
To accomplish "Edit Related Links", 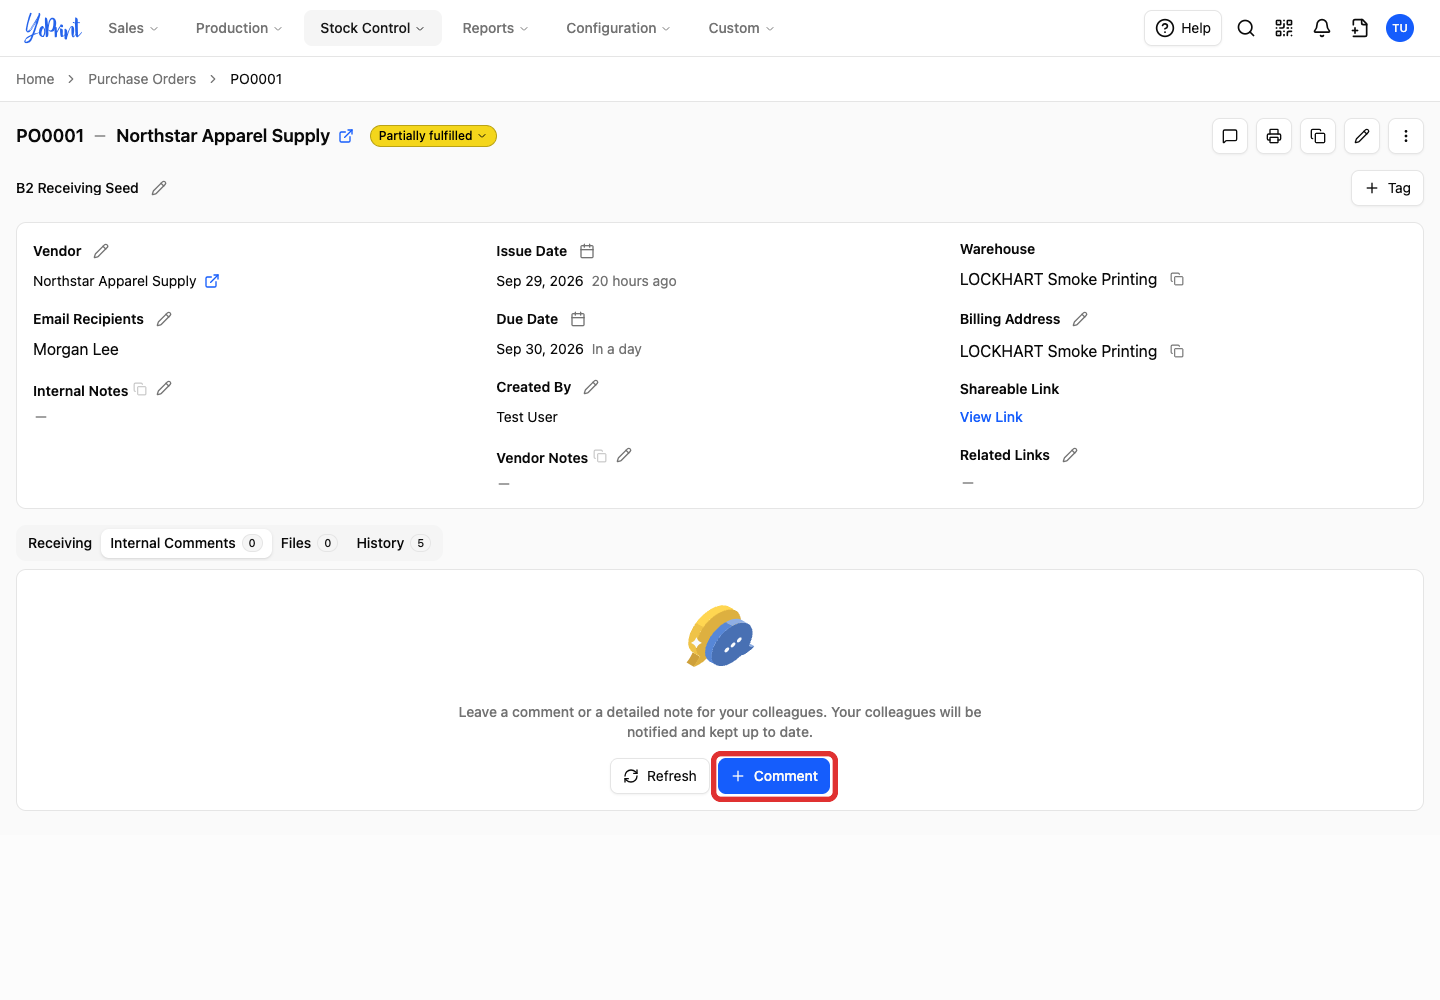I will pyautogui.click(x=1070, y=455).
